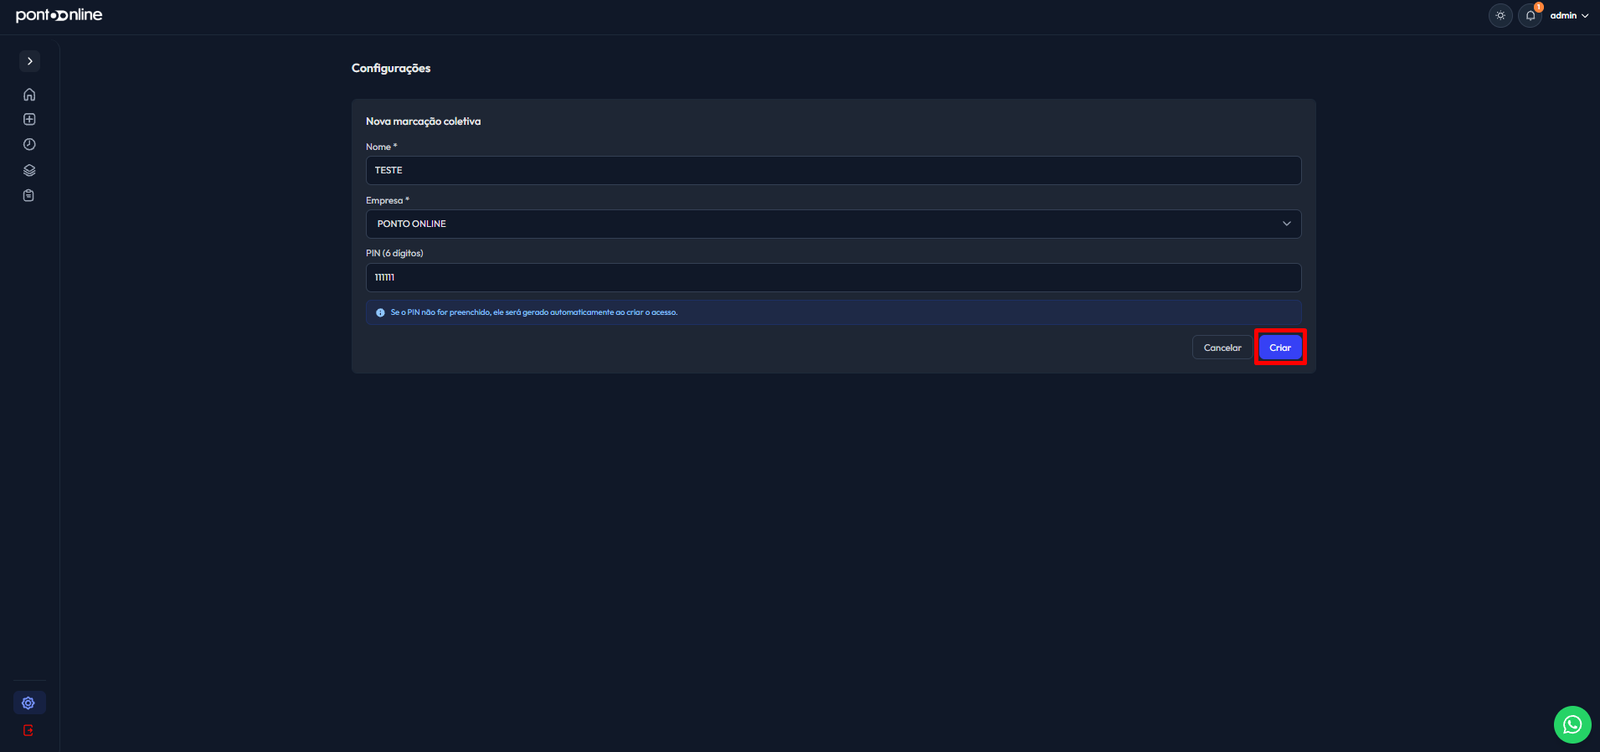Click the 'PIN (6 dígitos)' label
Viewport: 1600px width, 752px height.
pyautogui.click(x=394, y=253)
